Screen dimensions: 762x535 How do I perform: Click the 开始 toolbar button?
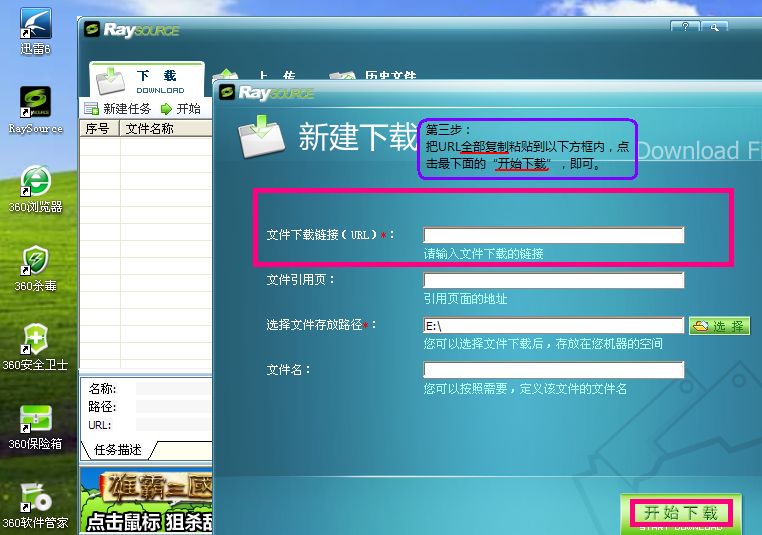tap(180, 108)
